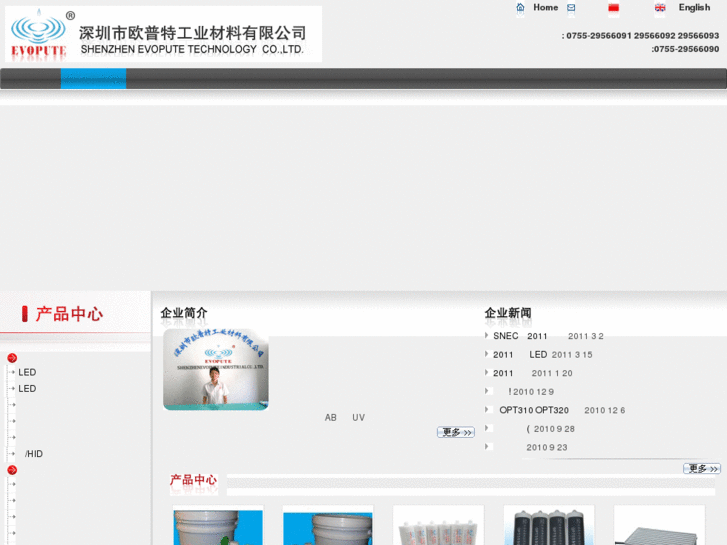
Task: Open the Home link in header
Action: (545, 8)
